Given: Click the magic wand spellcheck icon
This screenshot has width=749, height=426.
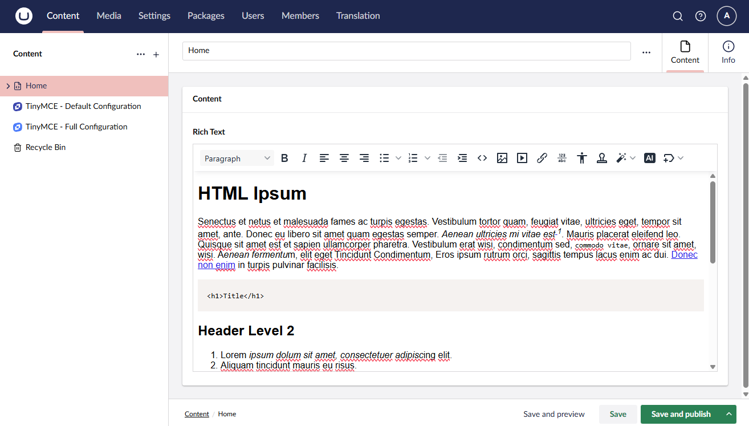Looking at the screenshot, I should tap(621, 158).
